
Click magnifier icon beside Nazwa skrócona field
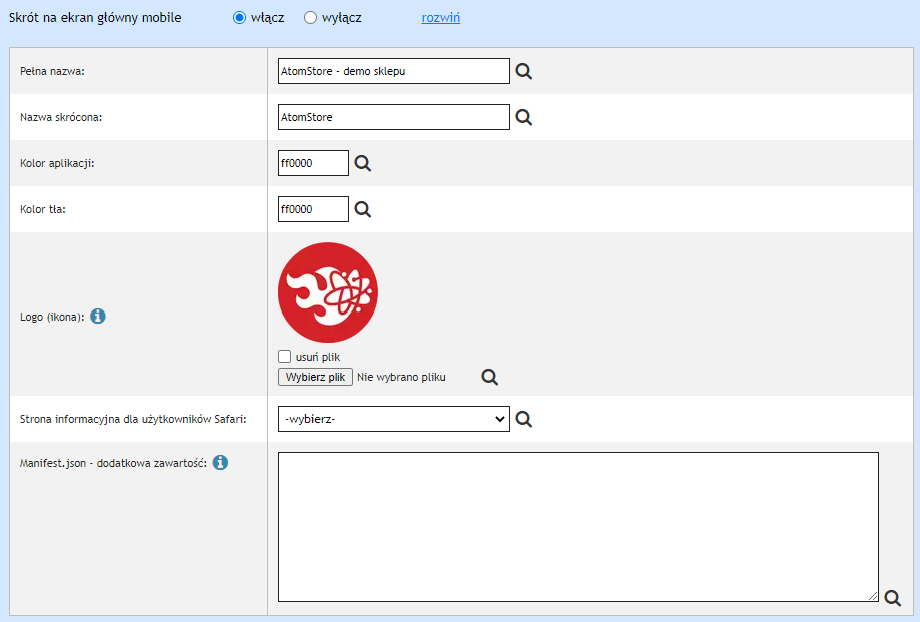[x=523, y=117]
